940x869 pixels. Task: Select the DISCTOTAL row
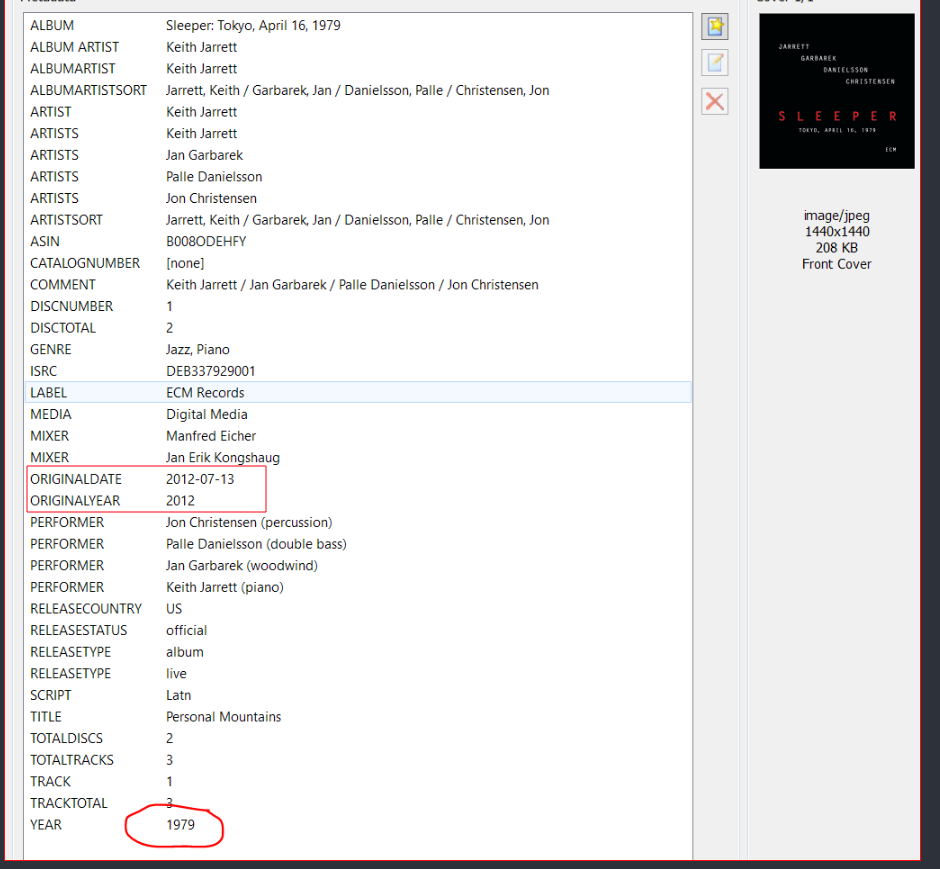(x=358, y=328)
